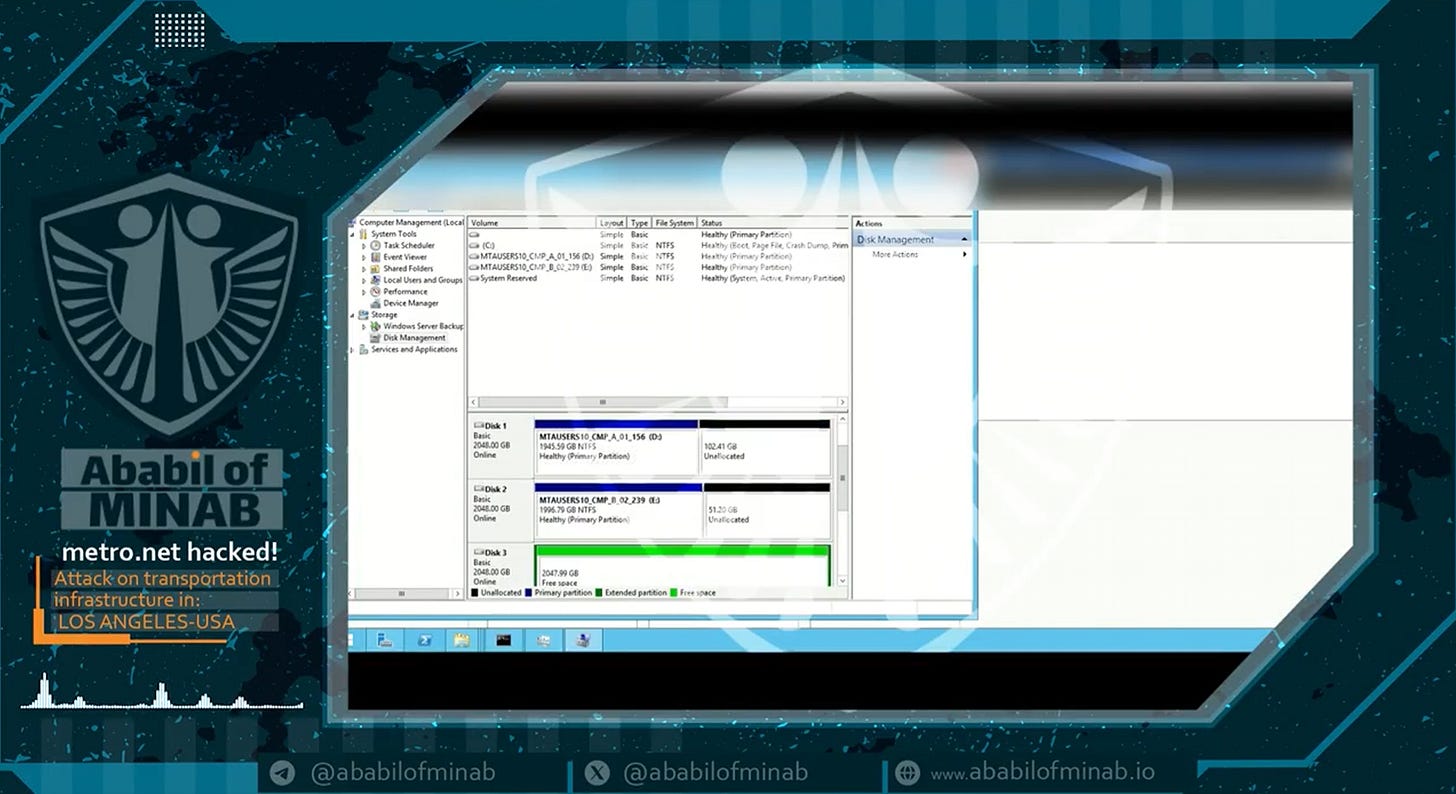Screen dimensions: 1456x794
Task: Open PowerShell from the taskbar
Action: coord(424,640)
